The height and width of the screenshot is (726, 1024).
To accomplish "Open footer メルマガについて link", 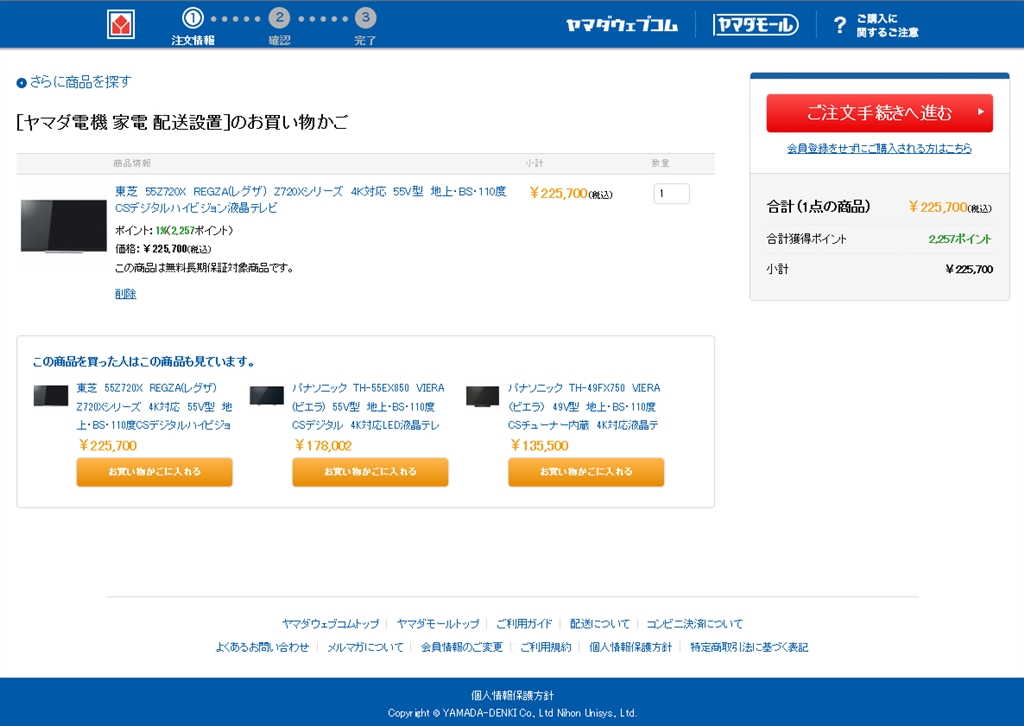I will pos(365,647).
